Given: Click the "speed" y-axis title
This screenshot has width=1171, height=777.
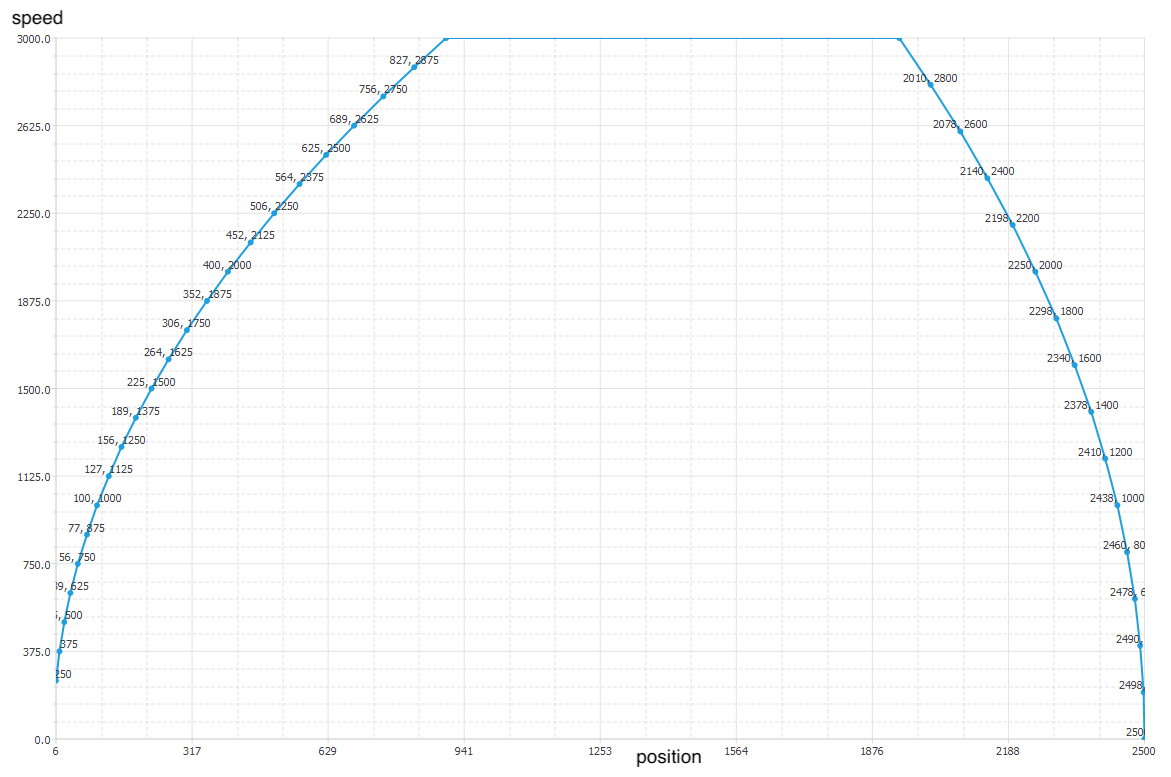Looking at the screenshot, I should (37, 17).
